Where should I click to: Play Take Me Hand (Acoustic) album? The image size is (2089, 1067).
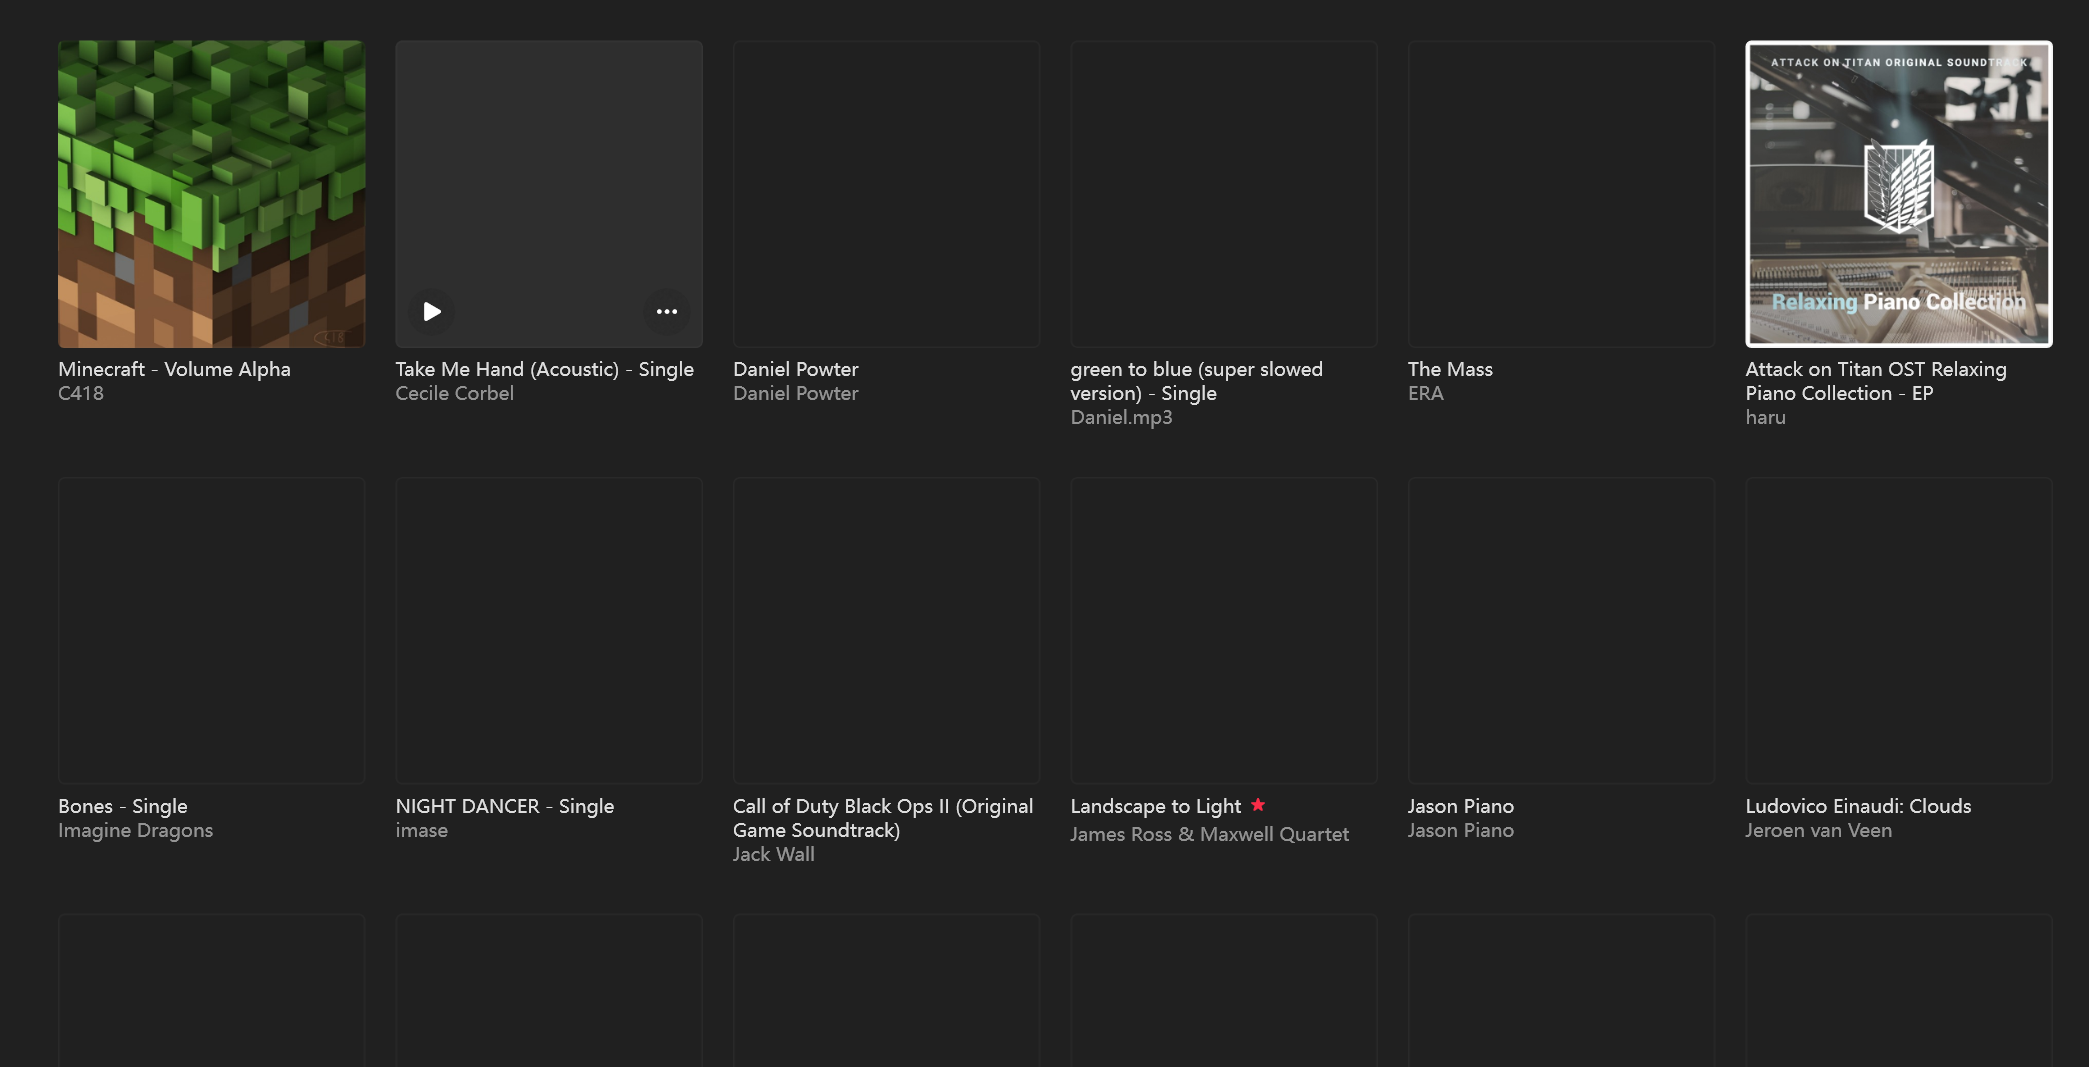point(432,312)
